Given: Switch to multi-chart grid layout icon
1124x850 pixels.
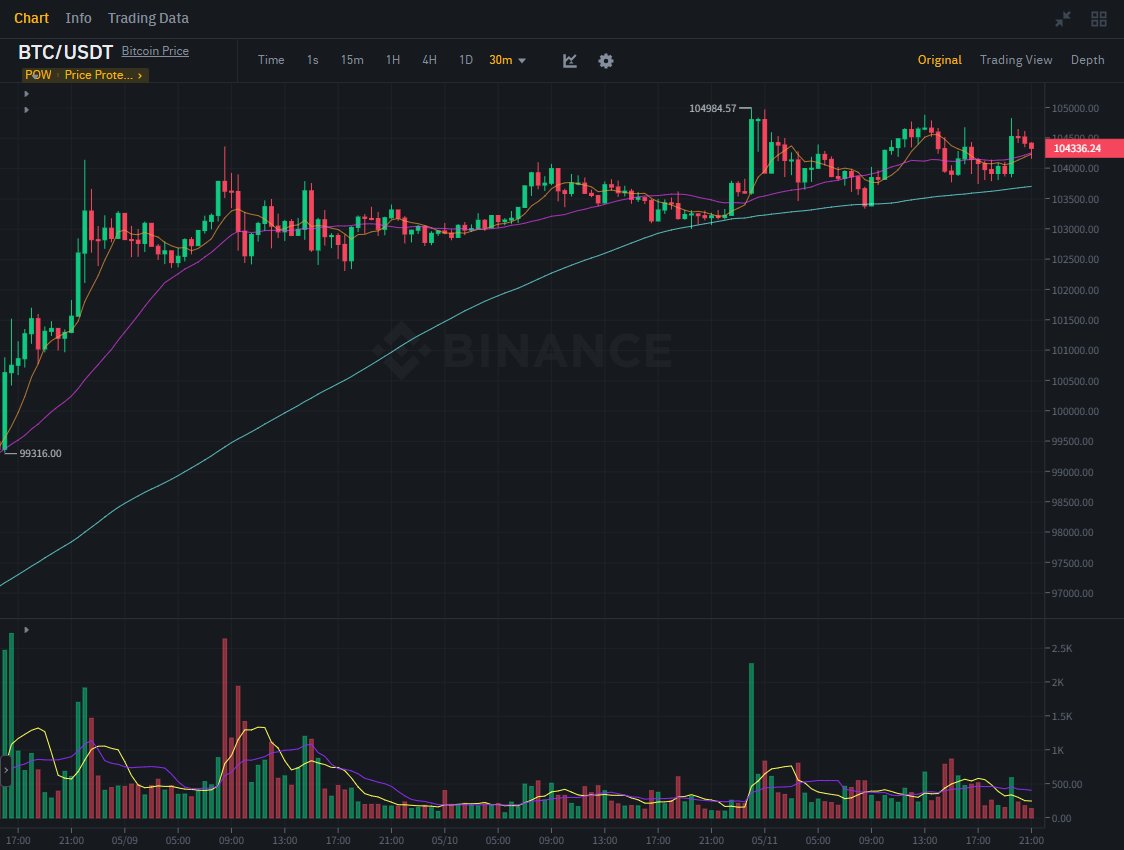Looking at the screenshot, I should tap(1099, 19).
